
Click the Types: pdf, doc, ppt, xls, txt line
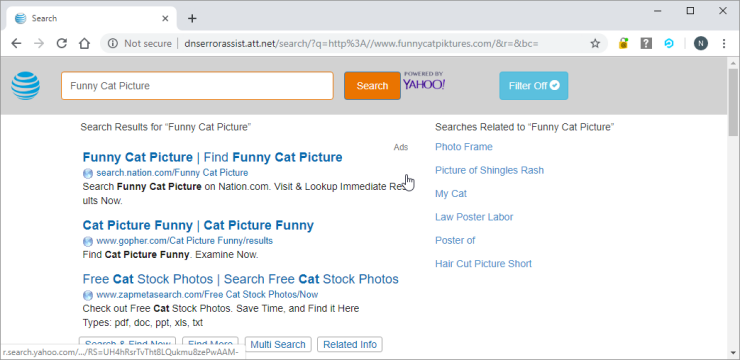click(143, 323)
